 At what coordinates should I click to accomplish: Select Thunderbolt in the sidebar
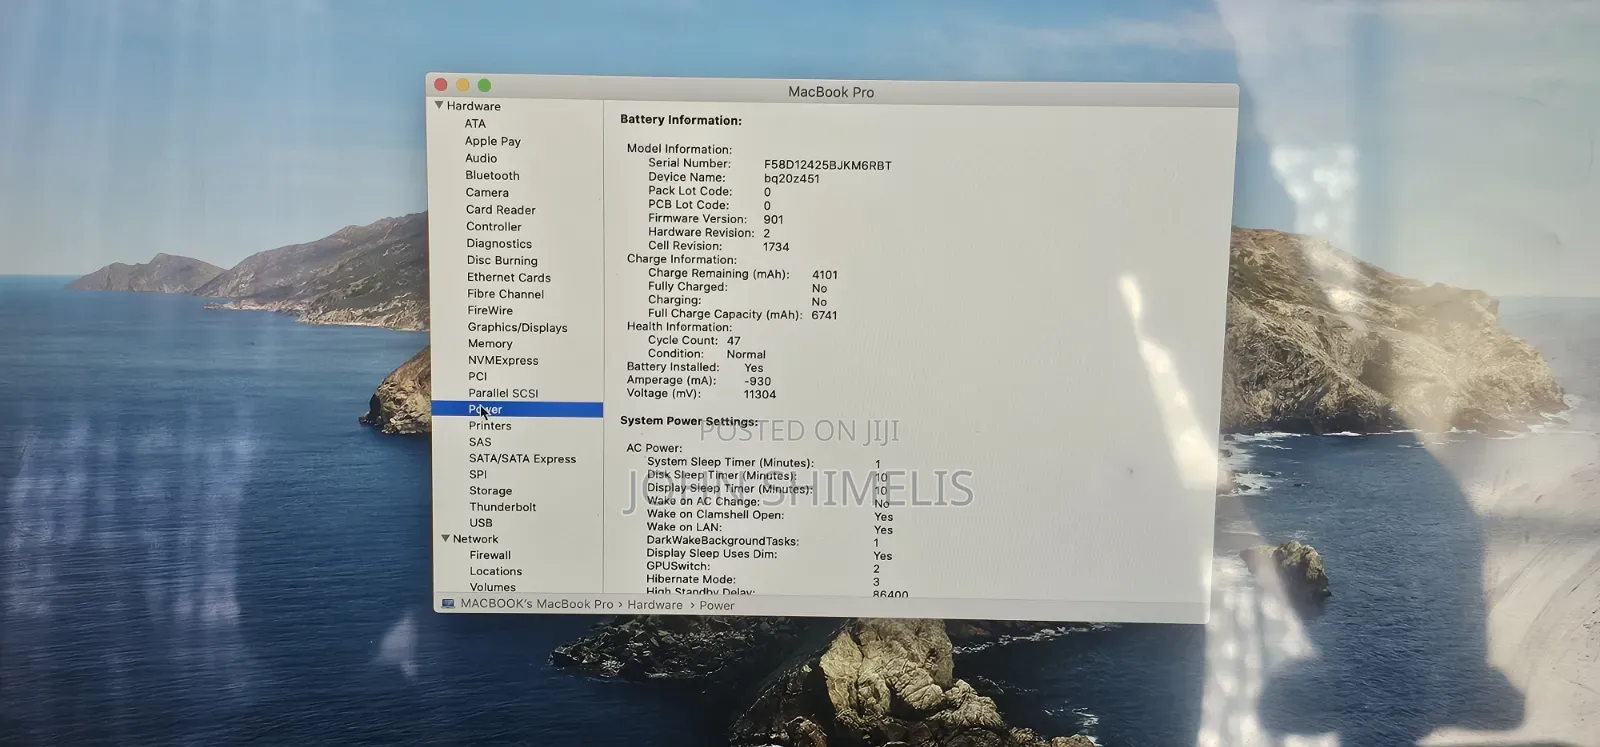point(503,507)
